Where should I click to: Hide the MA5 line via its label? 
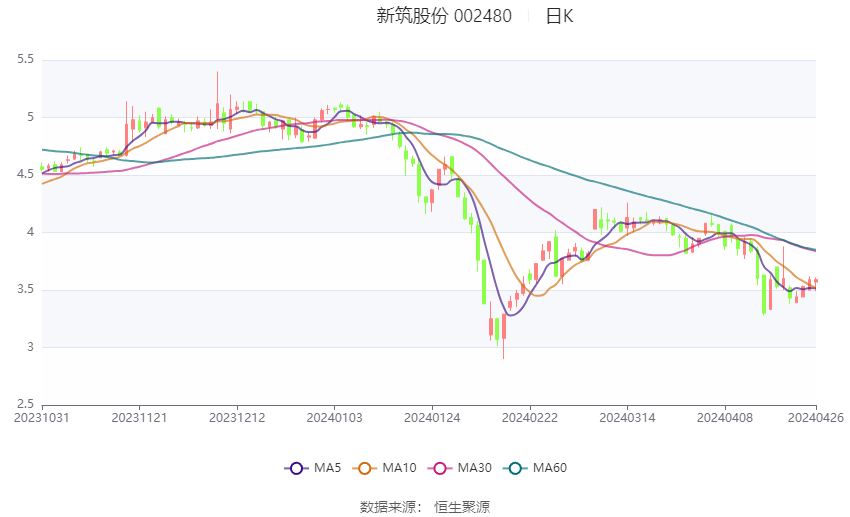[327, 468]
